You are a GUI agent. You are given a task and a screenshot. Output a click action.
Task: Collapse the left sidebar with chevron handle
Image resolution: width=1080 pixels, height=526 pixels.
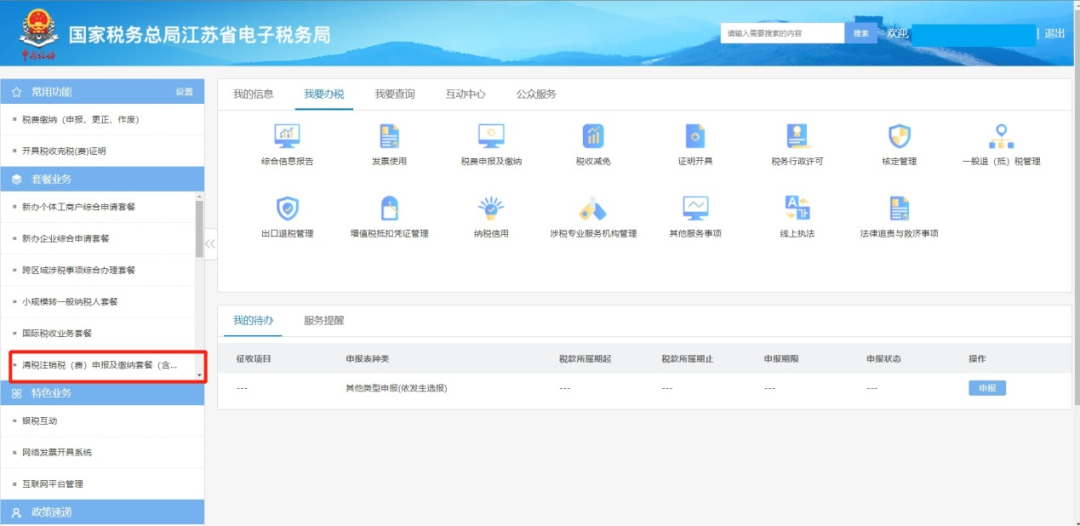click(210, 244)
